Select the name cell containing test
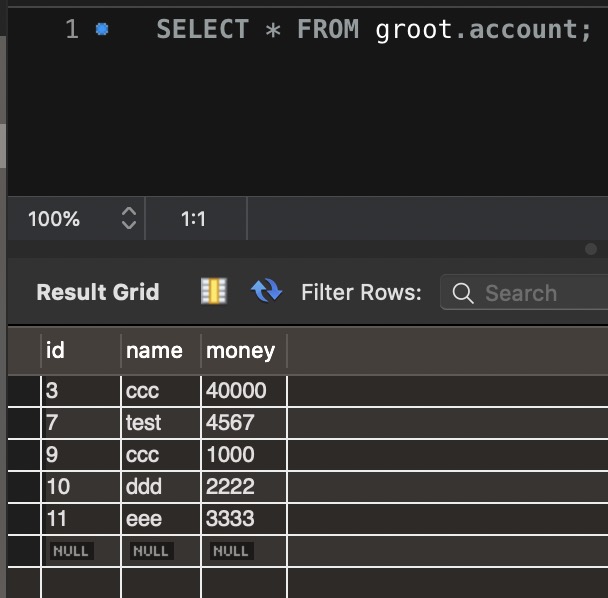Screen dimensions: 608x598 coord(160,423)
